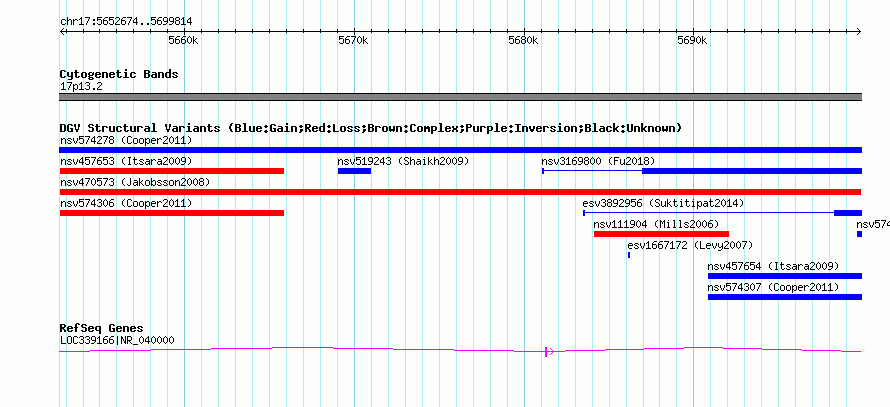Click the 5670k ruler tick label
Image resolution: width=890 pixels, height=407 pixels.
point(353,40)
